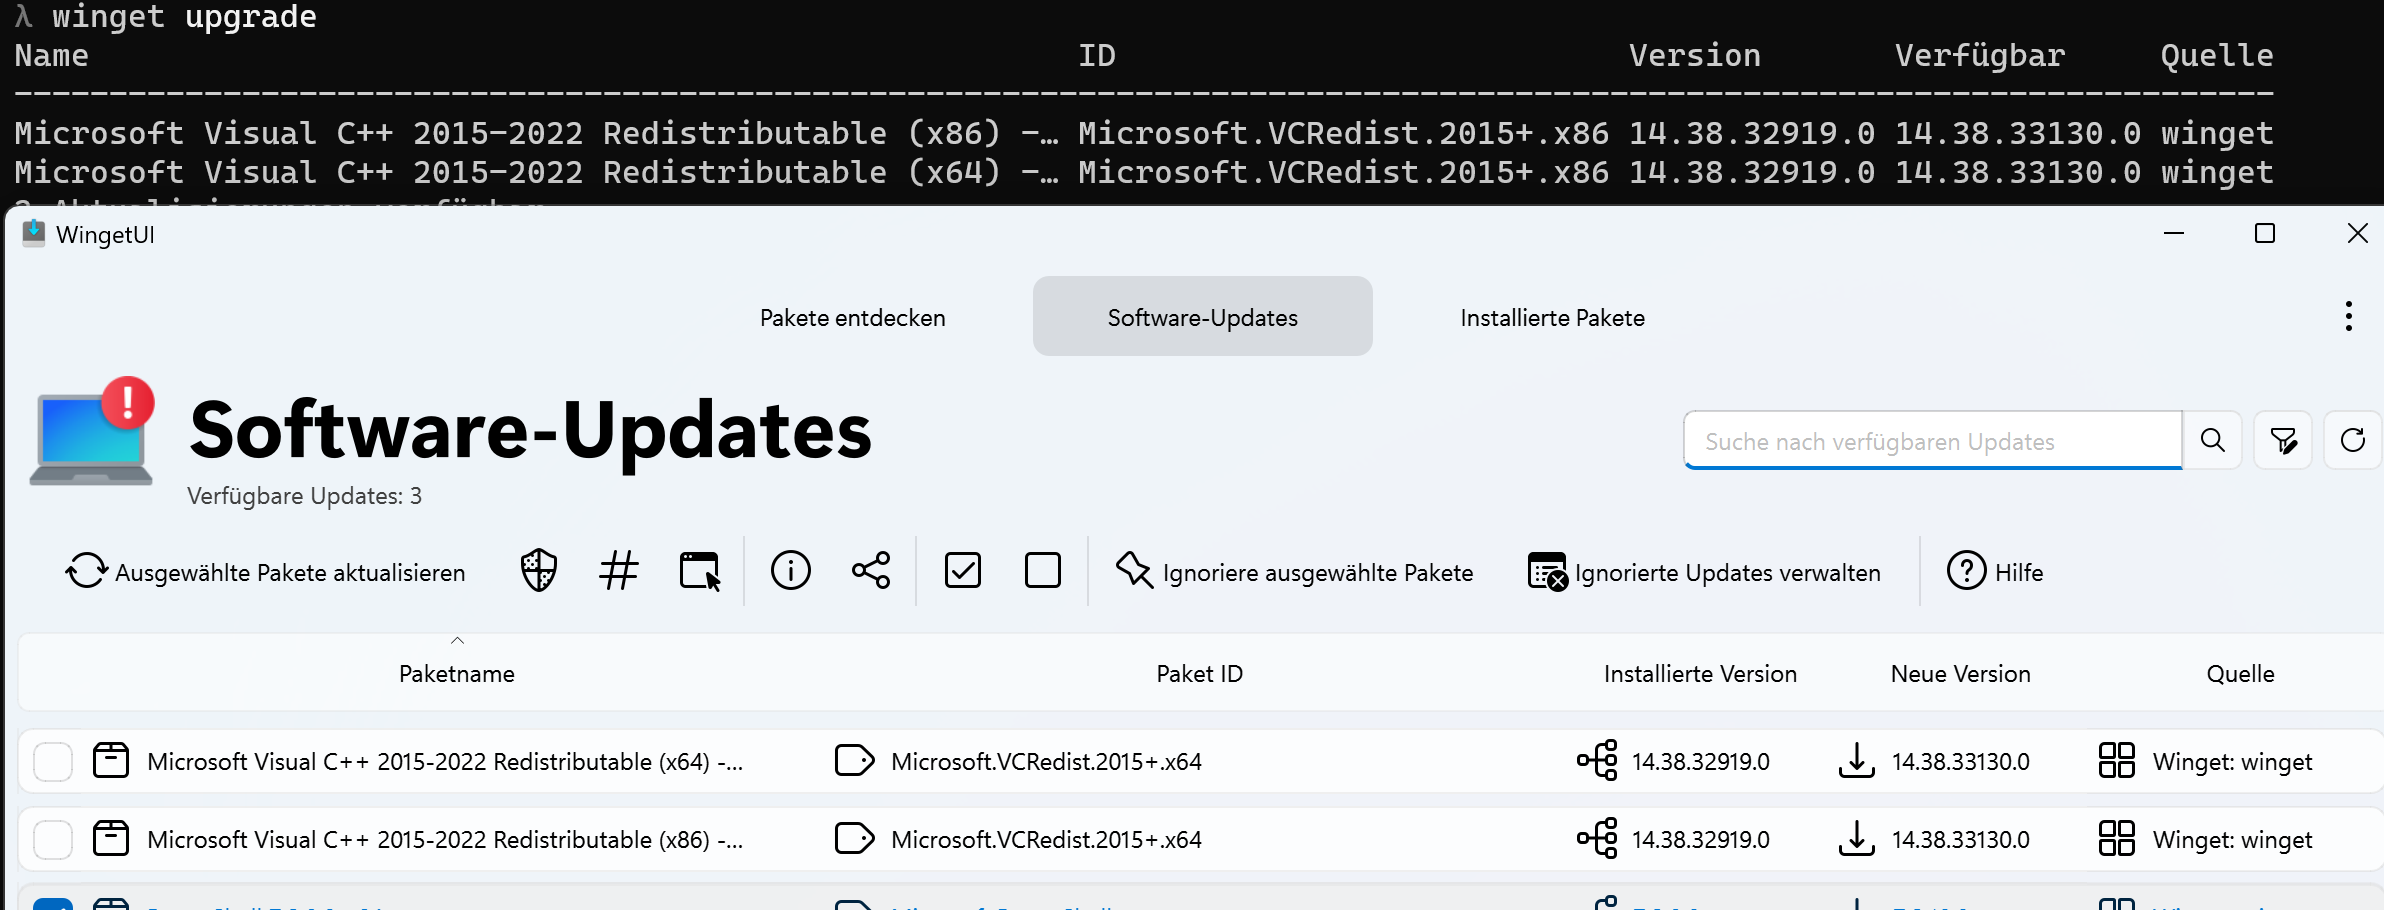The image size is (2384, 910).
Task: Tick checkbox for Redistributable (x86) row
Action: tap(53, 839)
